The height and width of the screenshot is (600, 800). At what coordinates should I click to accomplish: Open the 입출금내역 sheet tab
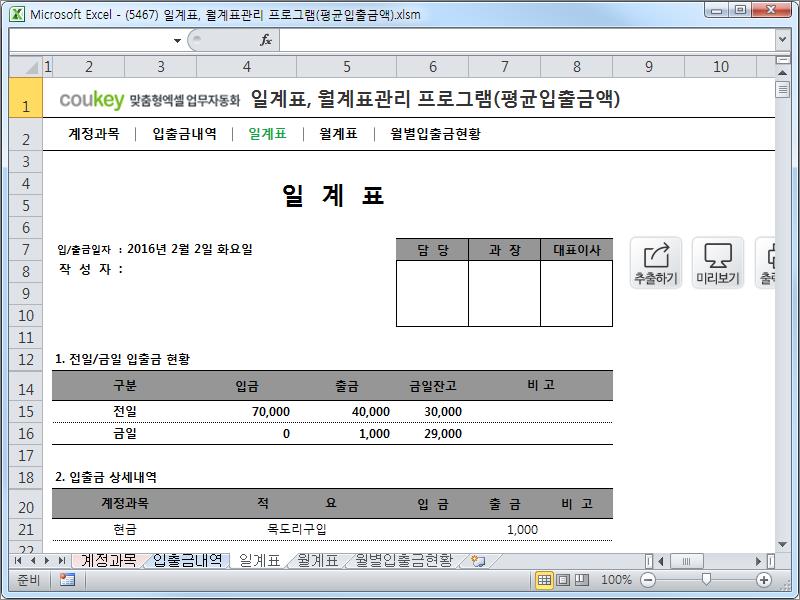click(187, 561)
